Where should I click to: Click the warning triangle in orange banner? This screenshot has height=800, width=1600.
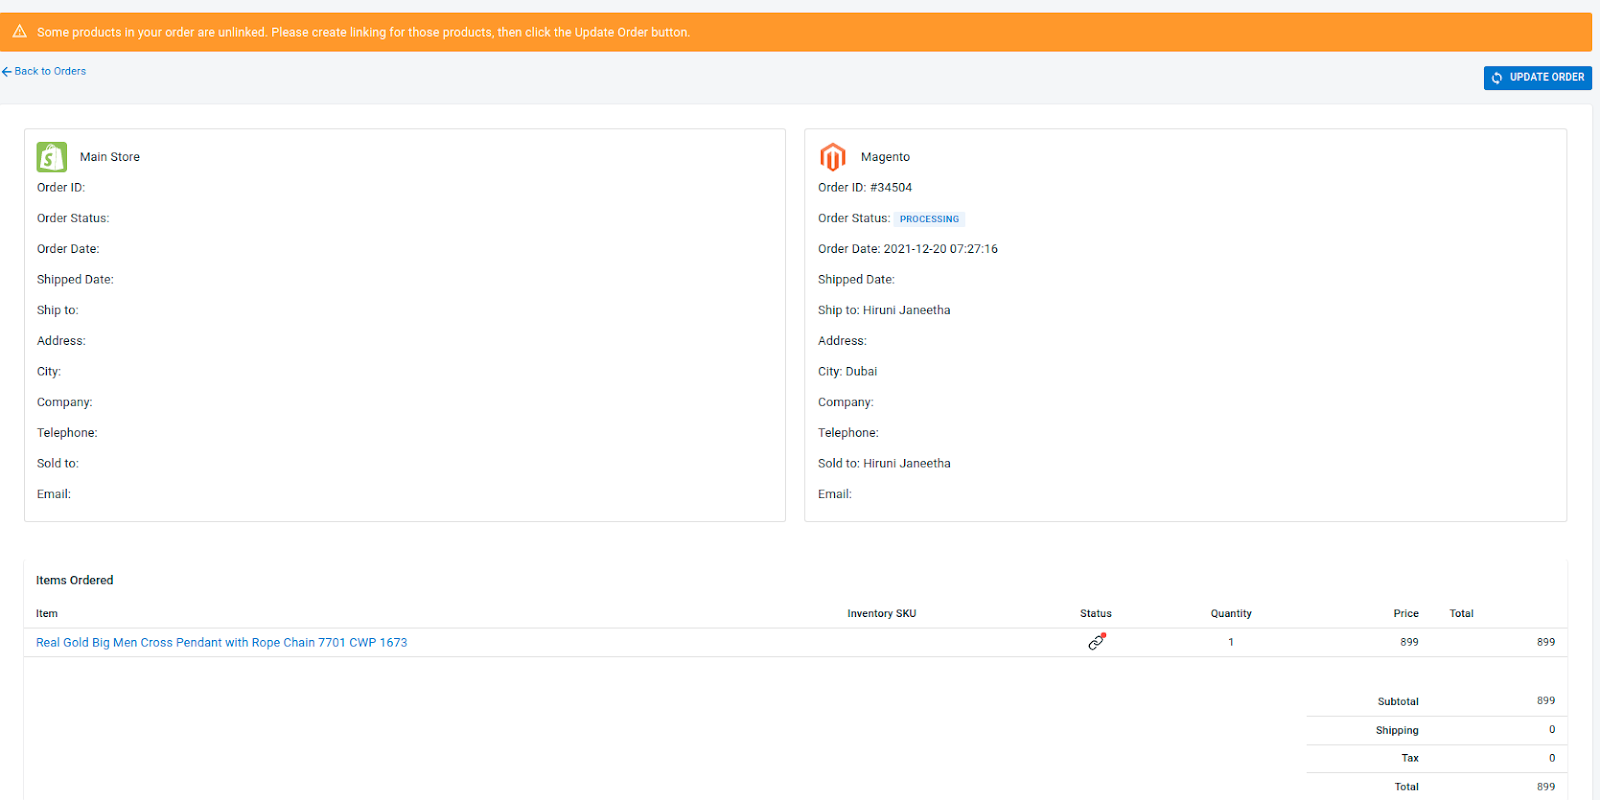[x=19, y=32]
